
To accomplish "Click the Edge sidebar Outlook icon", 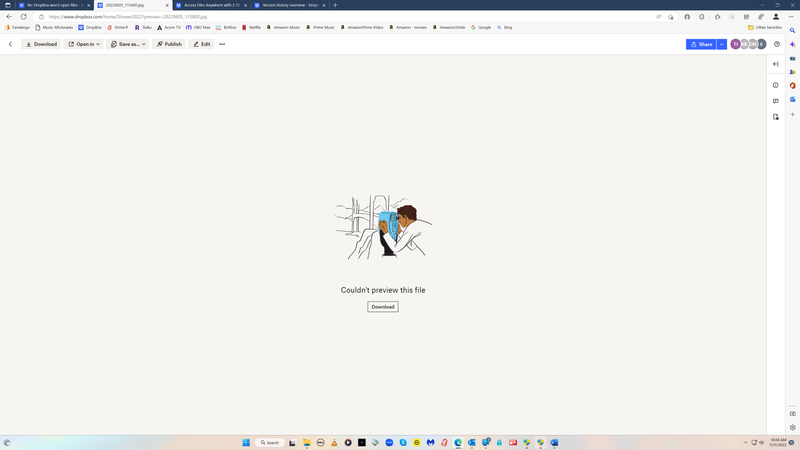I will click(792, 99).
